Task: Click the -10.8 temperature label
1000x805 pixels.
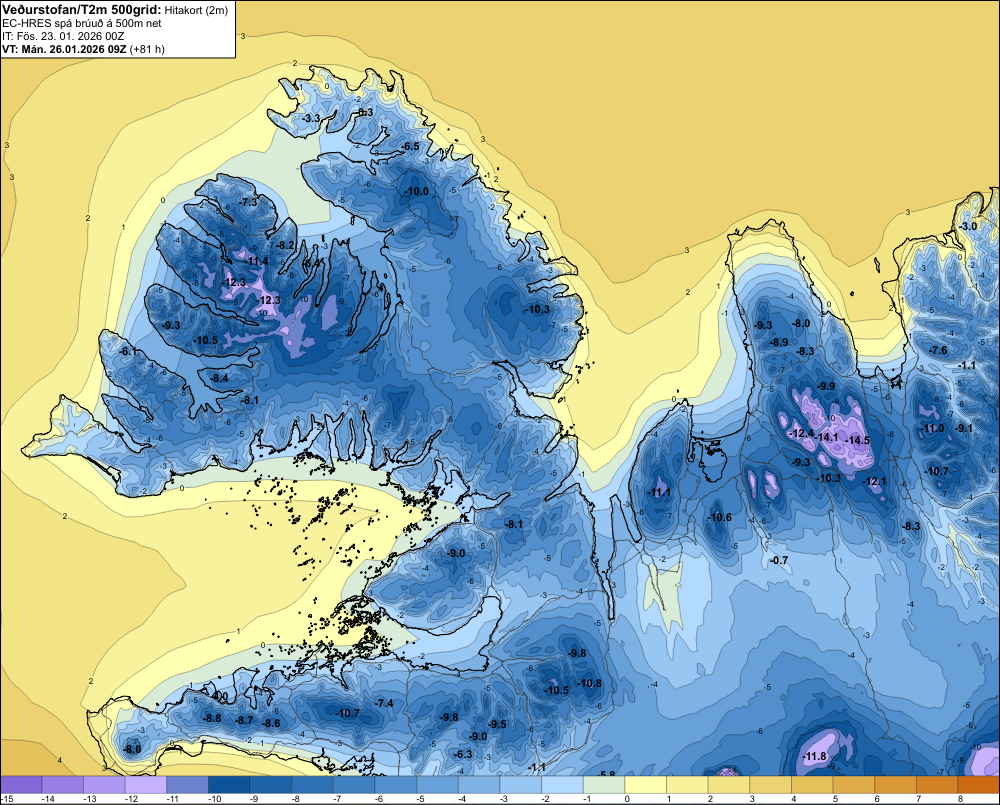Action: tap(589, 684)
